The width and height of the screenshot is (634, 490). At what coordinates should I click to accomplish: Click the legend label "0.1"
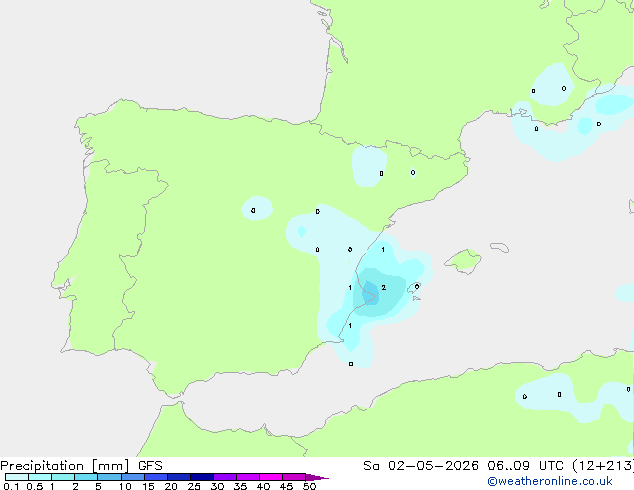click(11, 486)
